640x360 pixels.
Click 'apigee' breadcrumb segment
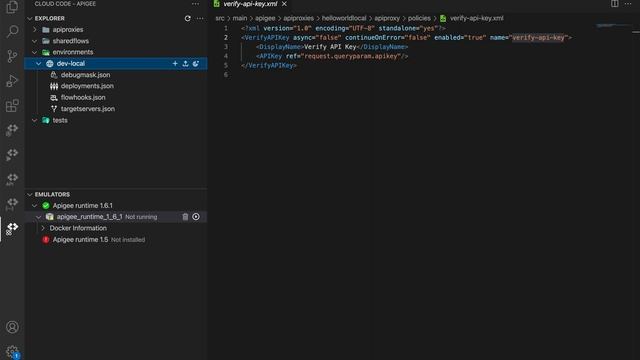tap(265, 18)
